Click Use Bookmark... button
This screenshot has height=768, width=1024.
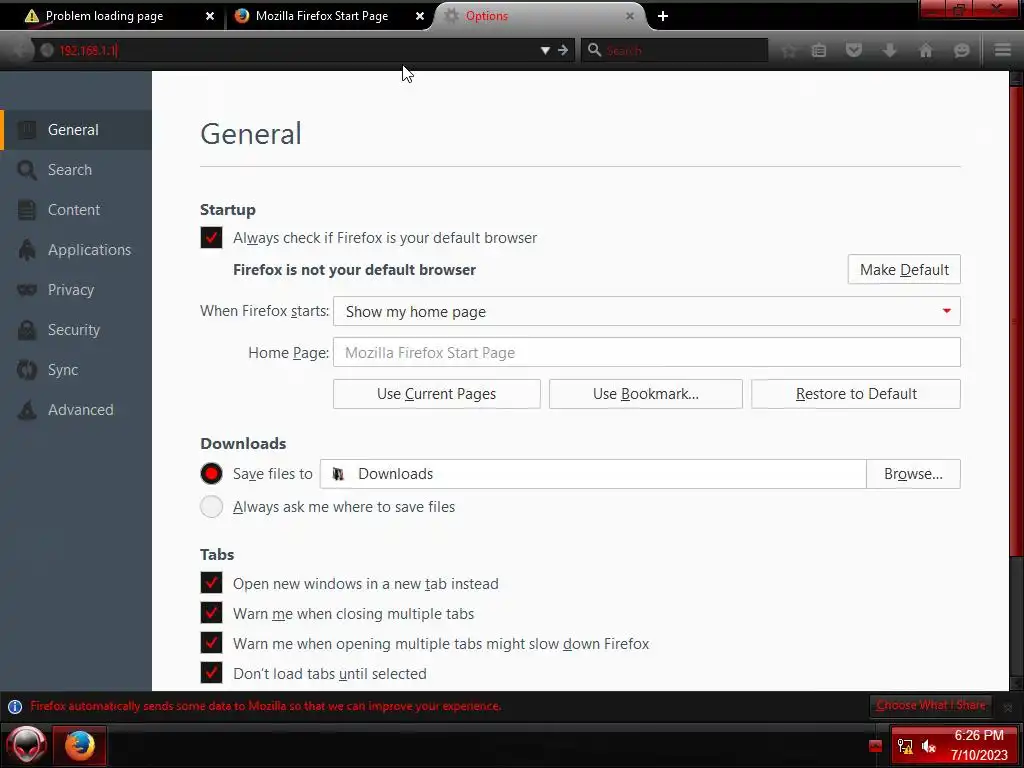[645, 394]
